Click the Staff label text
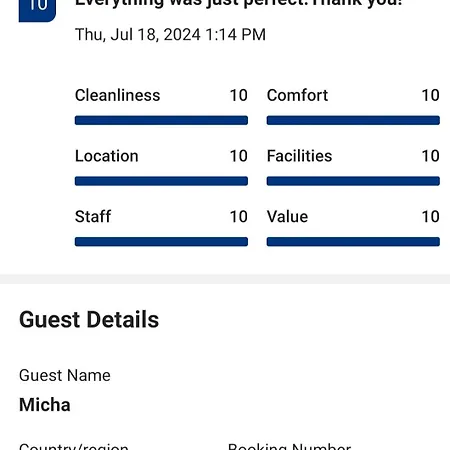The width and height of the screenshot is (450, 450). point(93,217)
